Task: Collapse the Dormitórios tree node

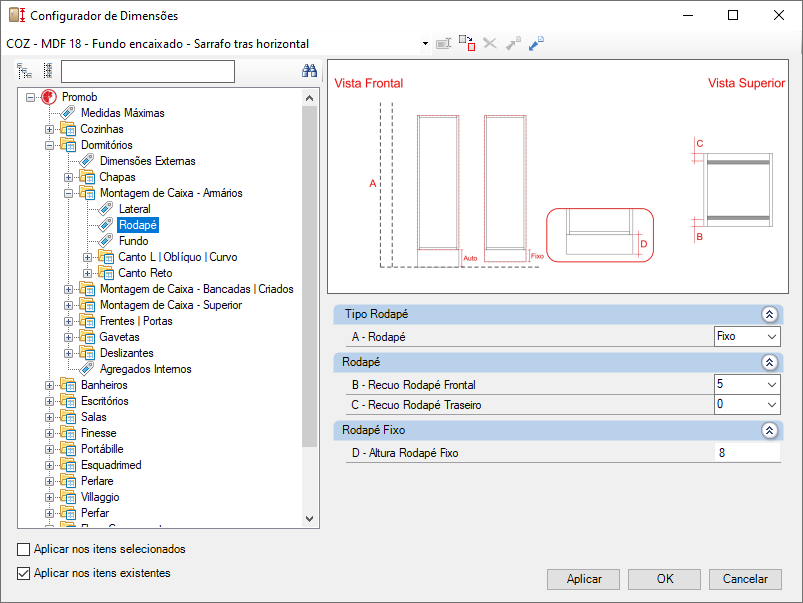Action: click(x=50, y=145)
